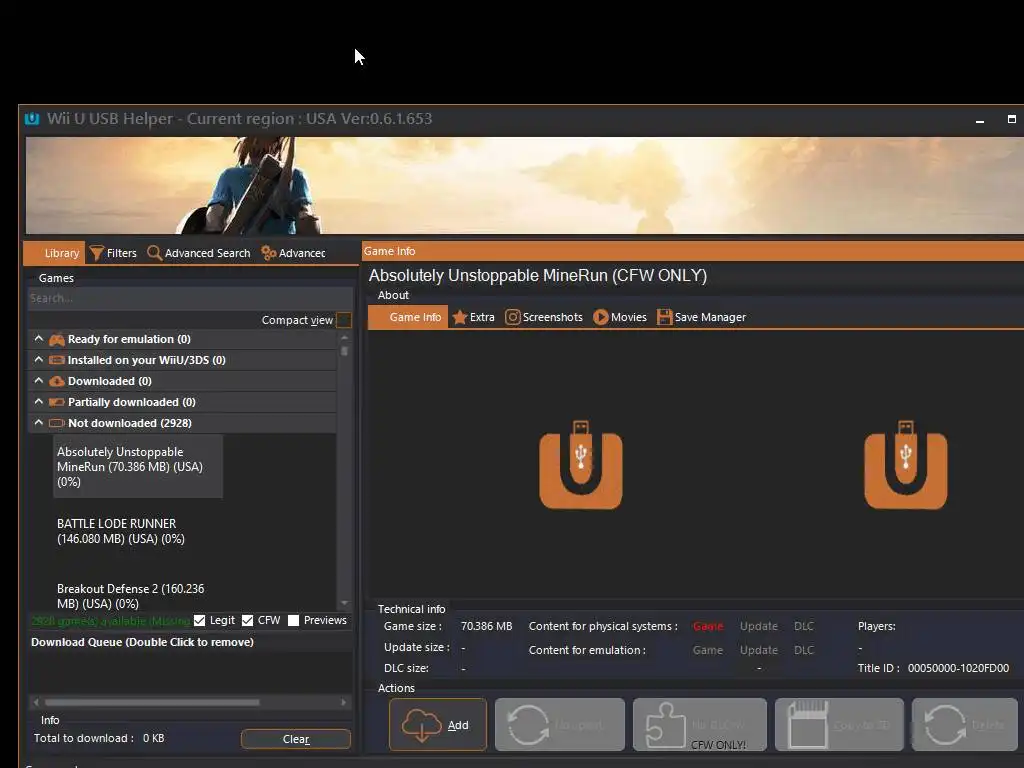Click the green games available status text
The width and height of the screenshot is (1024, 768).
pos(111,620)
